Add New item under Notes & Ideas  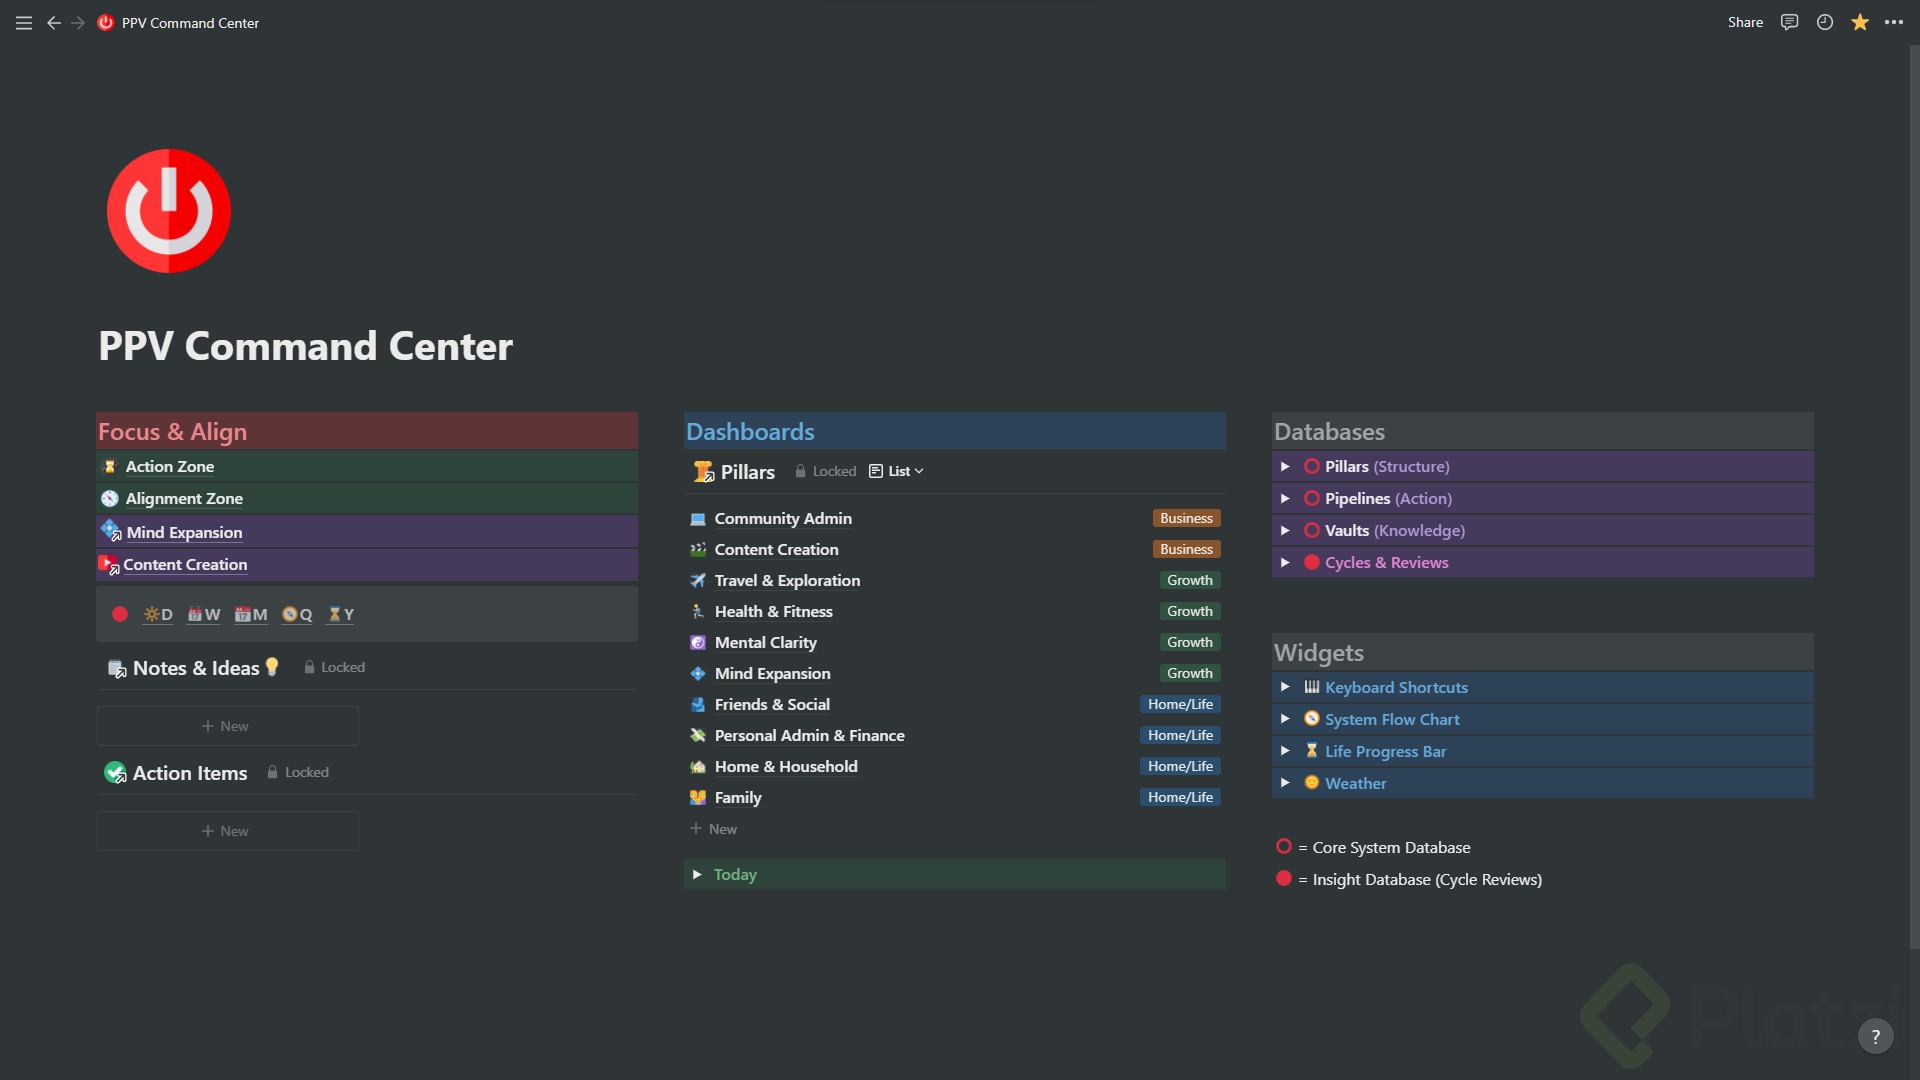pos(227,726)
